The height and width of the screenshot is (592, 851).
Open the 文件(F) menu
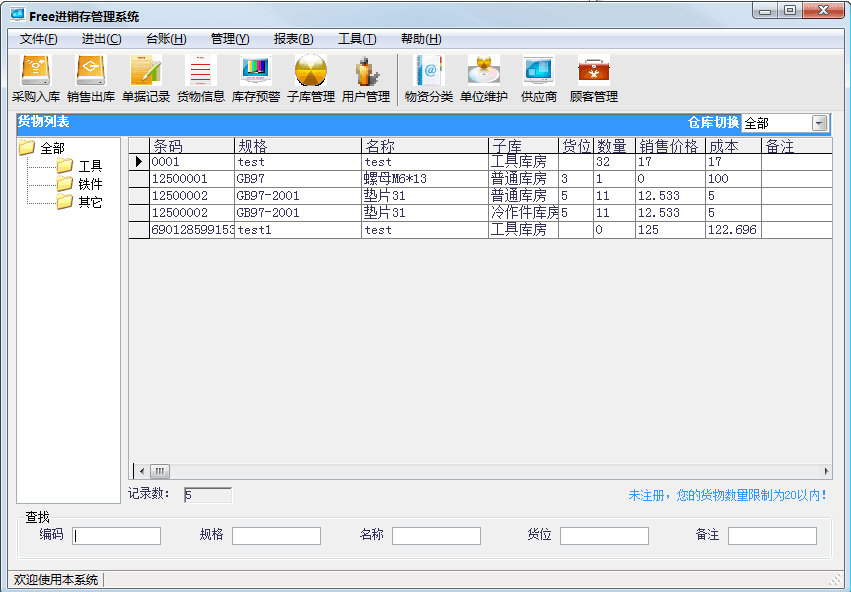click(x=38, y=39)
